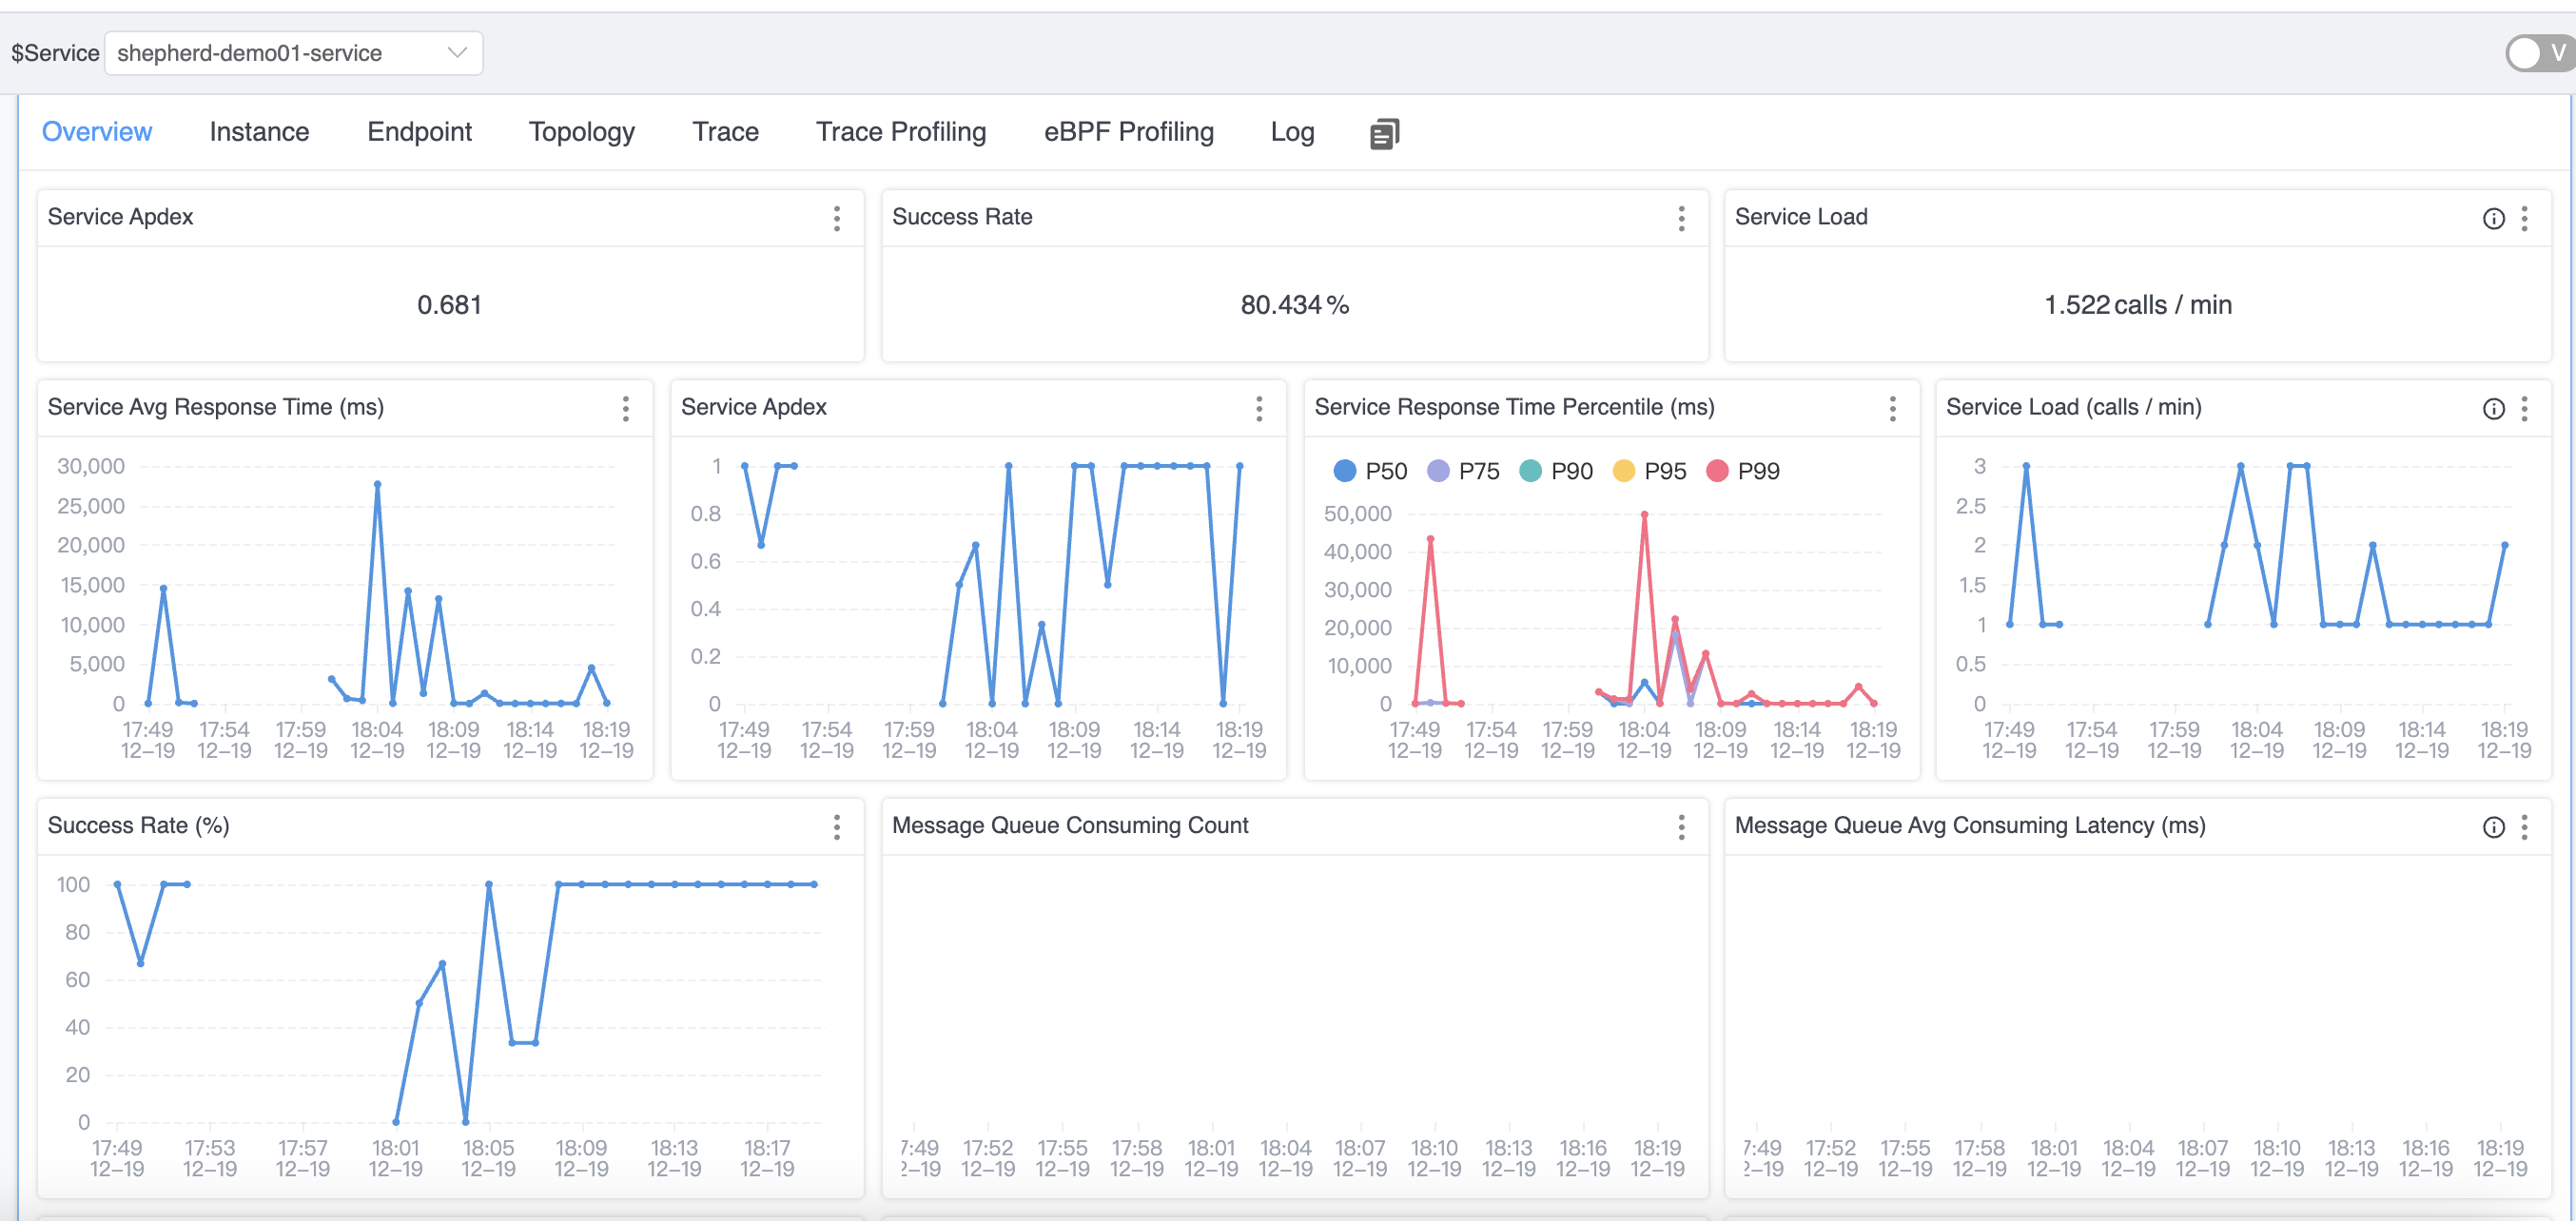Switch to the Topology tab
The width and height of the screenshot is (2576, 1221).
tap(581, 132)
